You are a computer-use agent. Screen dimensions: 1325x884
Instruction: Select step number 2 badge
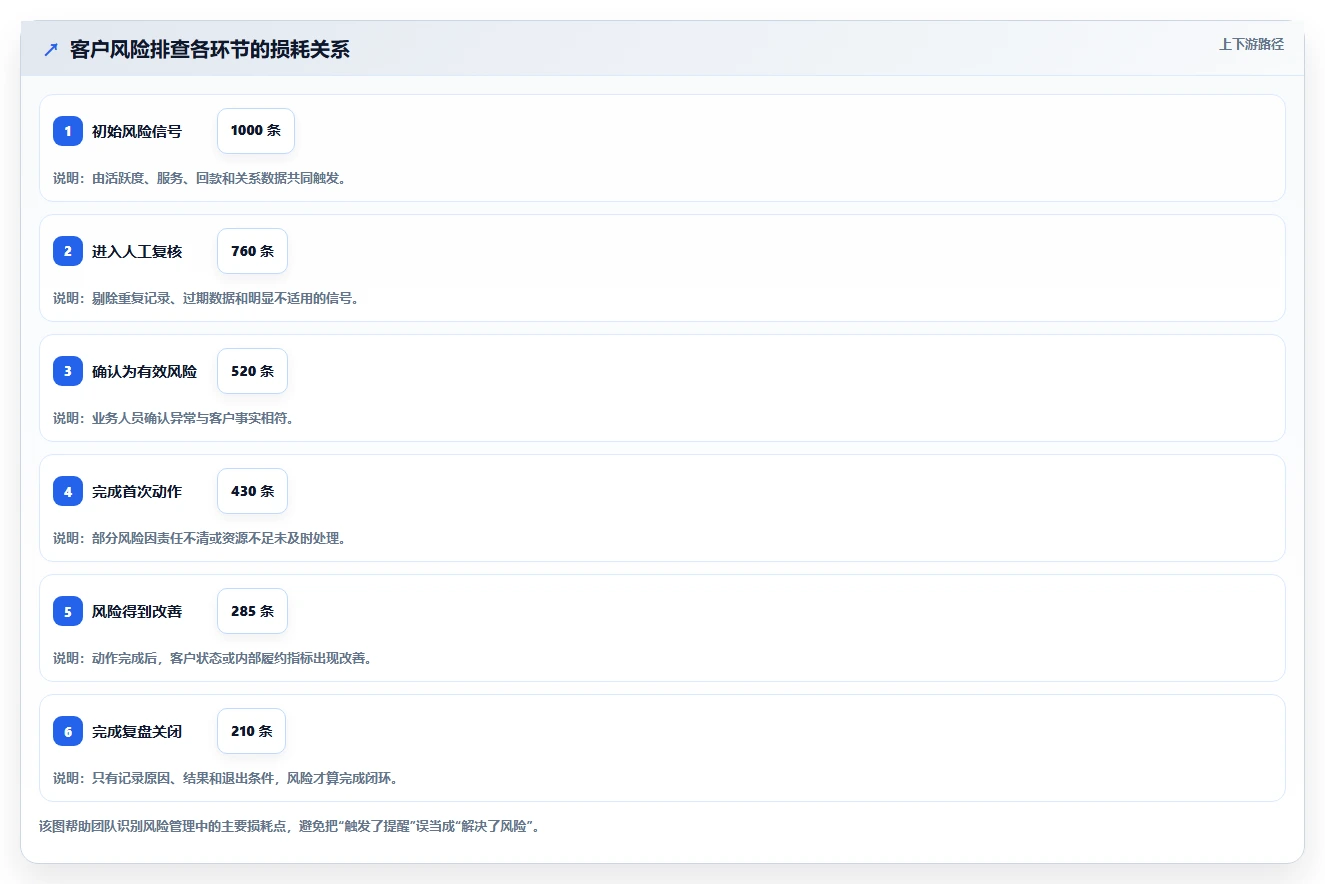68,251
